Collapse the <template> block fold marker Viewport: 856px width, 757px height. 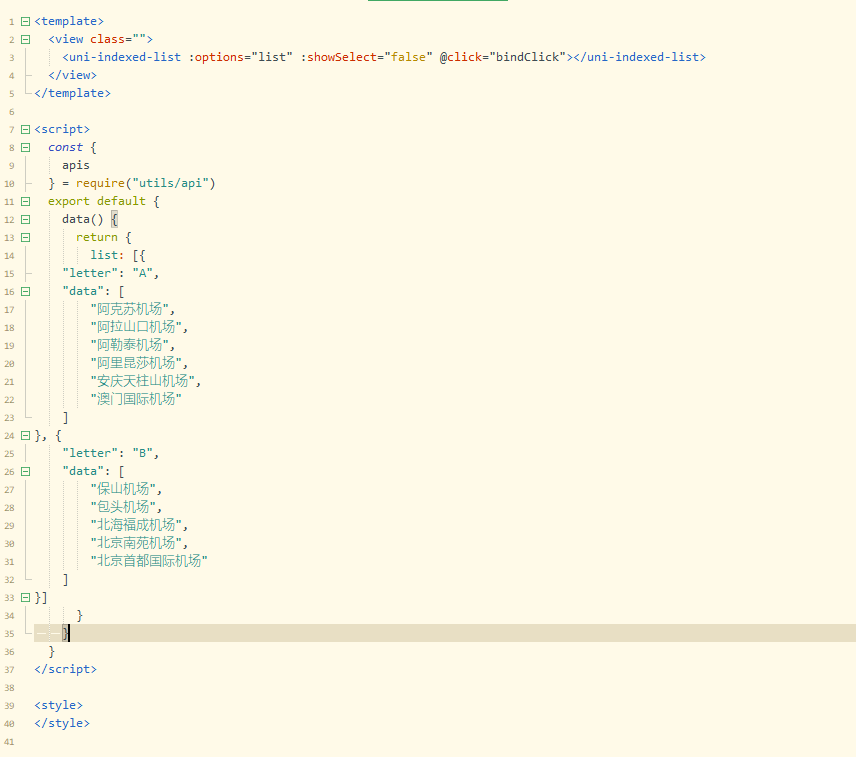click(x=25, y=21)
